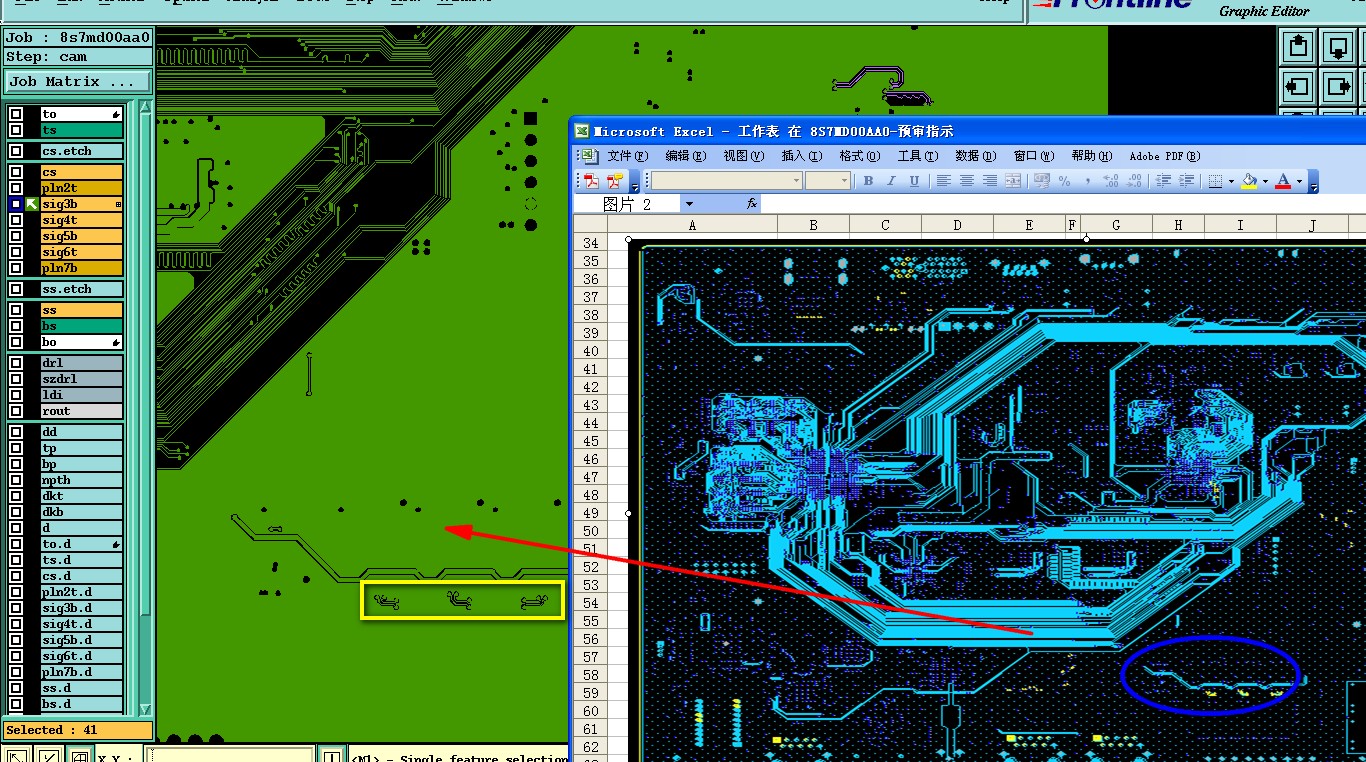The height and width of the screenshot is (762, 1366).
Task: Toggle visibility checkbox of layer sig5b
Action: pyautogui.click(x=15, y=236)
